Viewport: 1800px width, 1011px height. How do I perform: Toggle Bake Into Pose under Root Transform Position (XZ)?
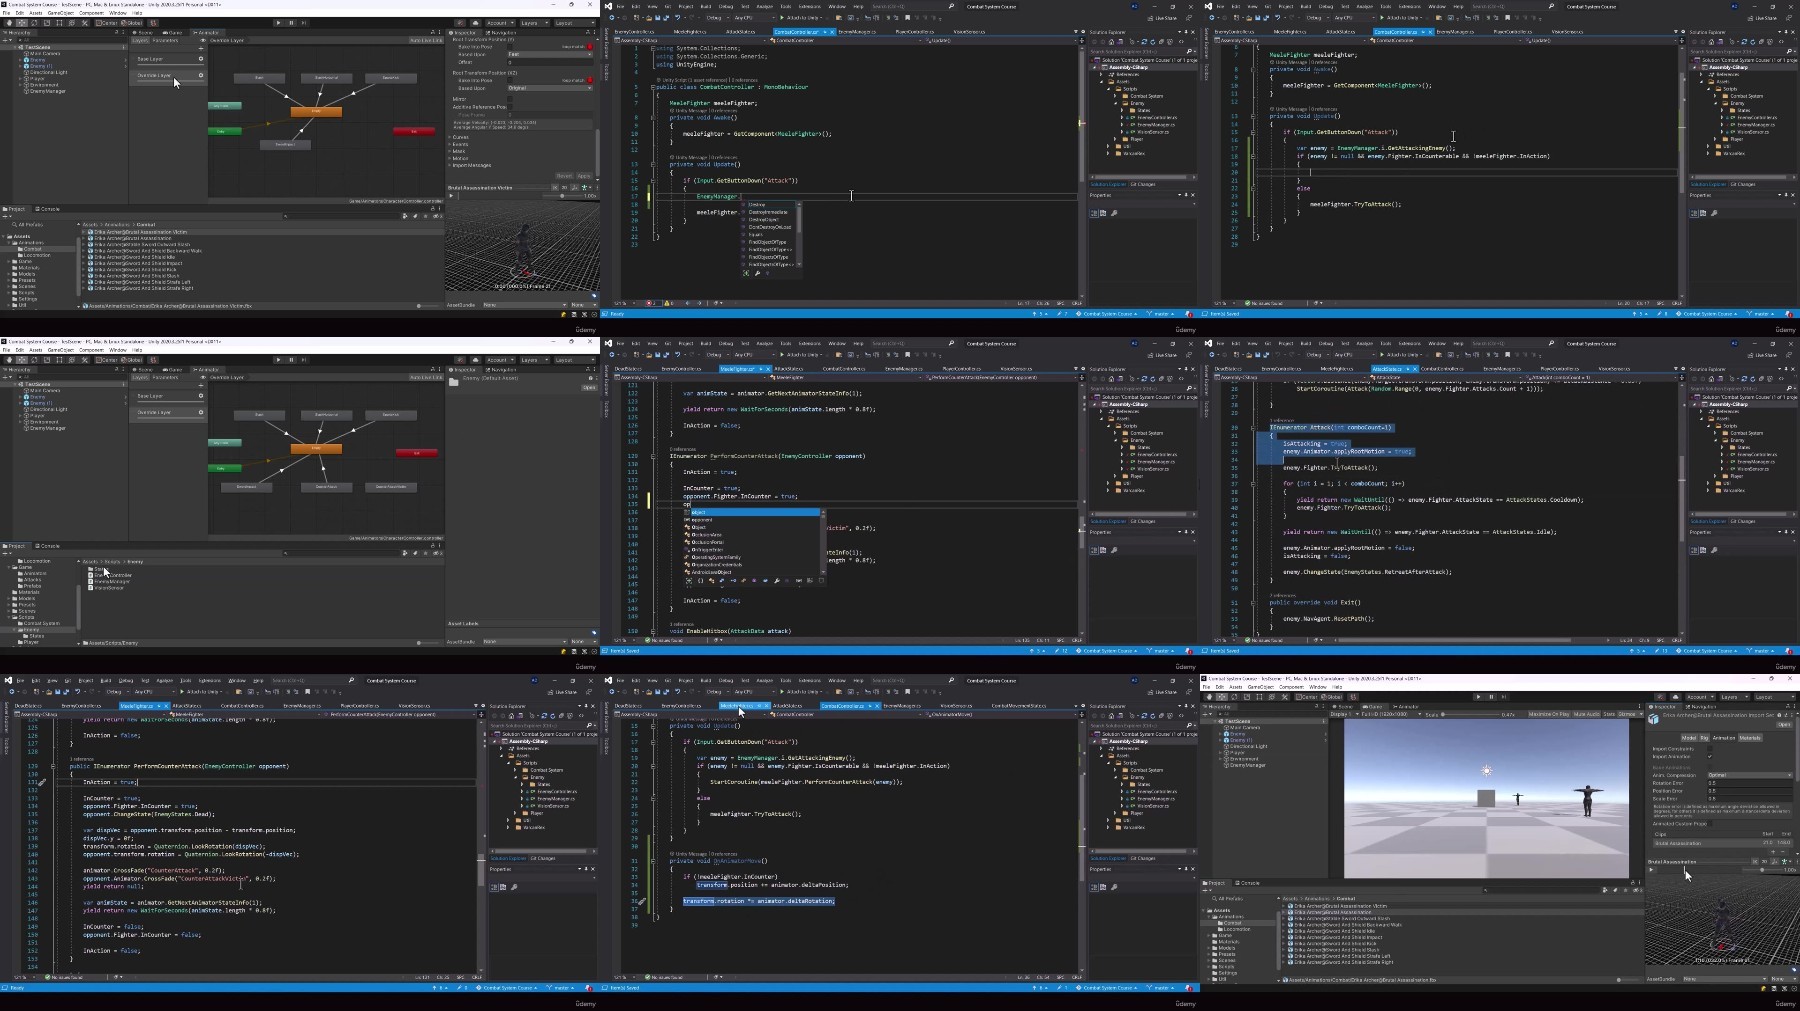510,80
